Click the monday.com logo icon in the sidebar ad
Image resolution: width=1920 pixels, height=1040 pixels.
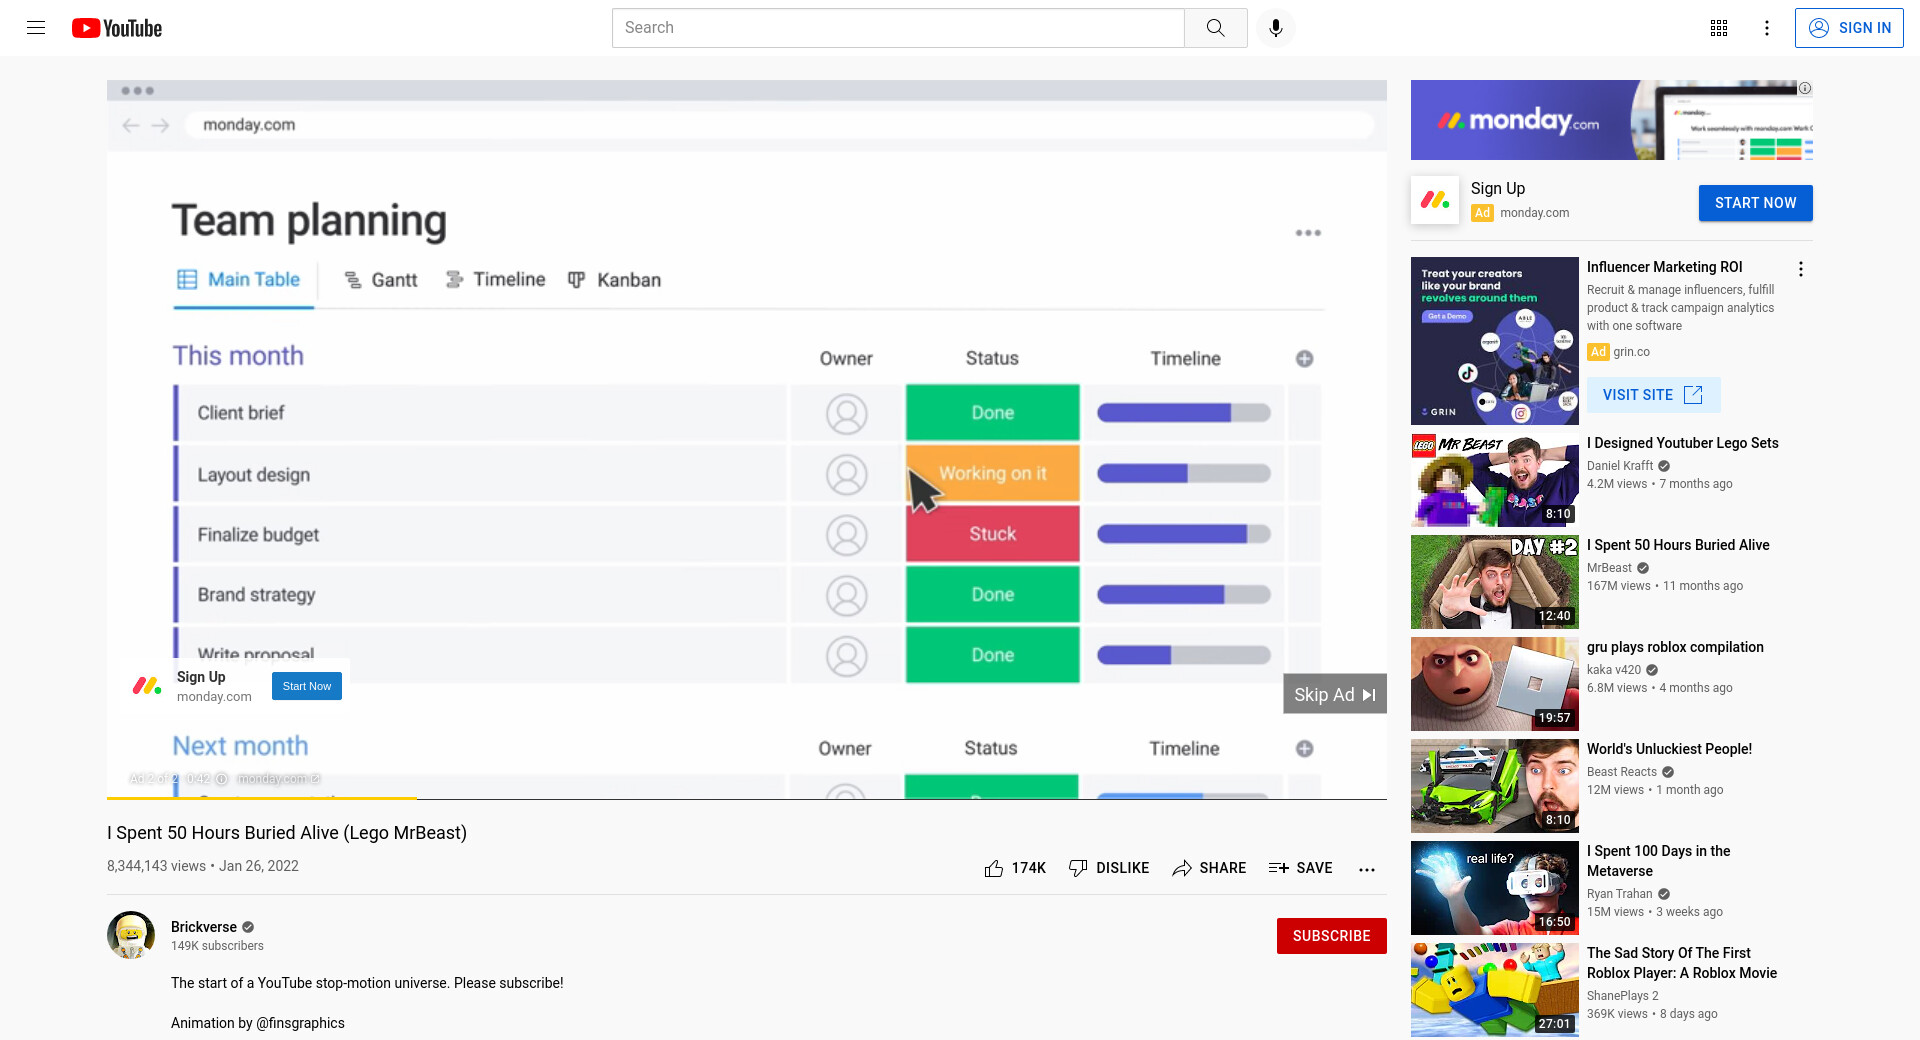(1435, 200)
